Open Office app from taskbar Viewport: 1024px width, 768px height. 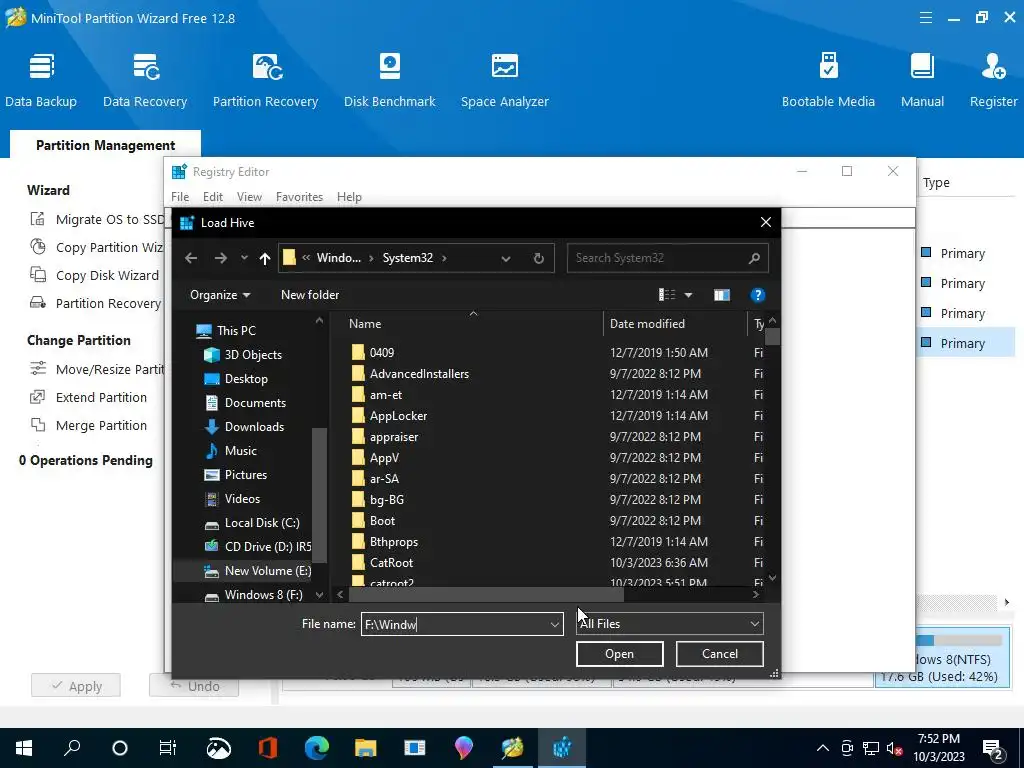pos(268,748)
